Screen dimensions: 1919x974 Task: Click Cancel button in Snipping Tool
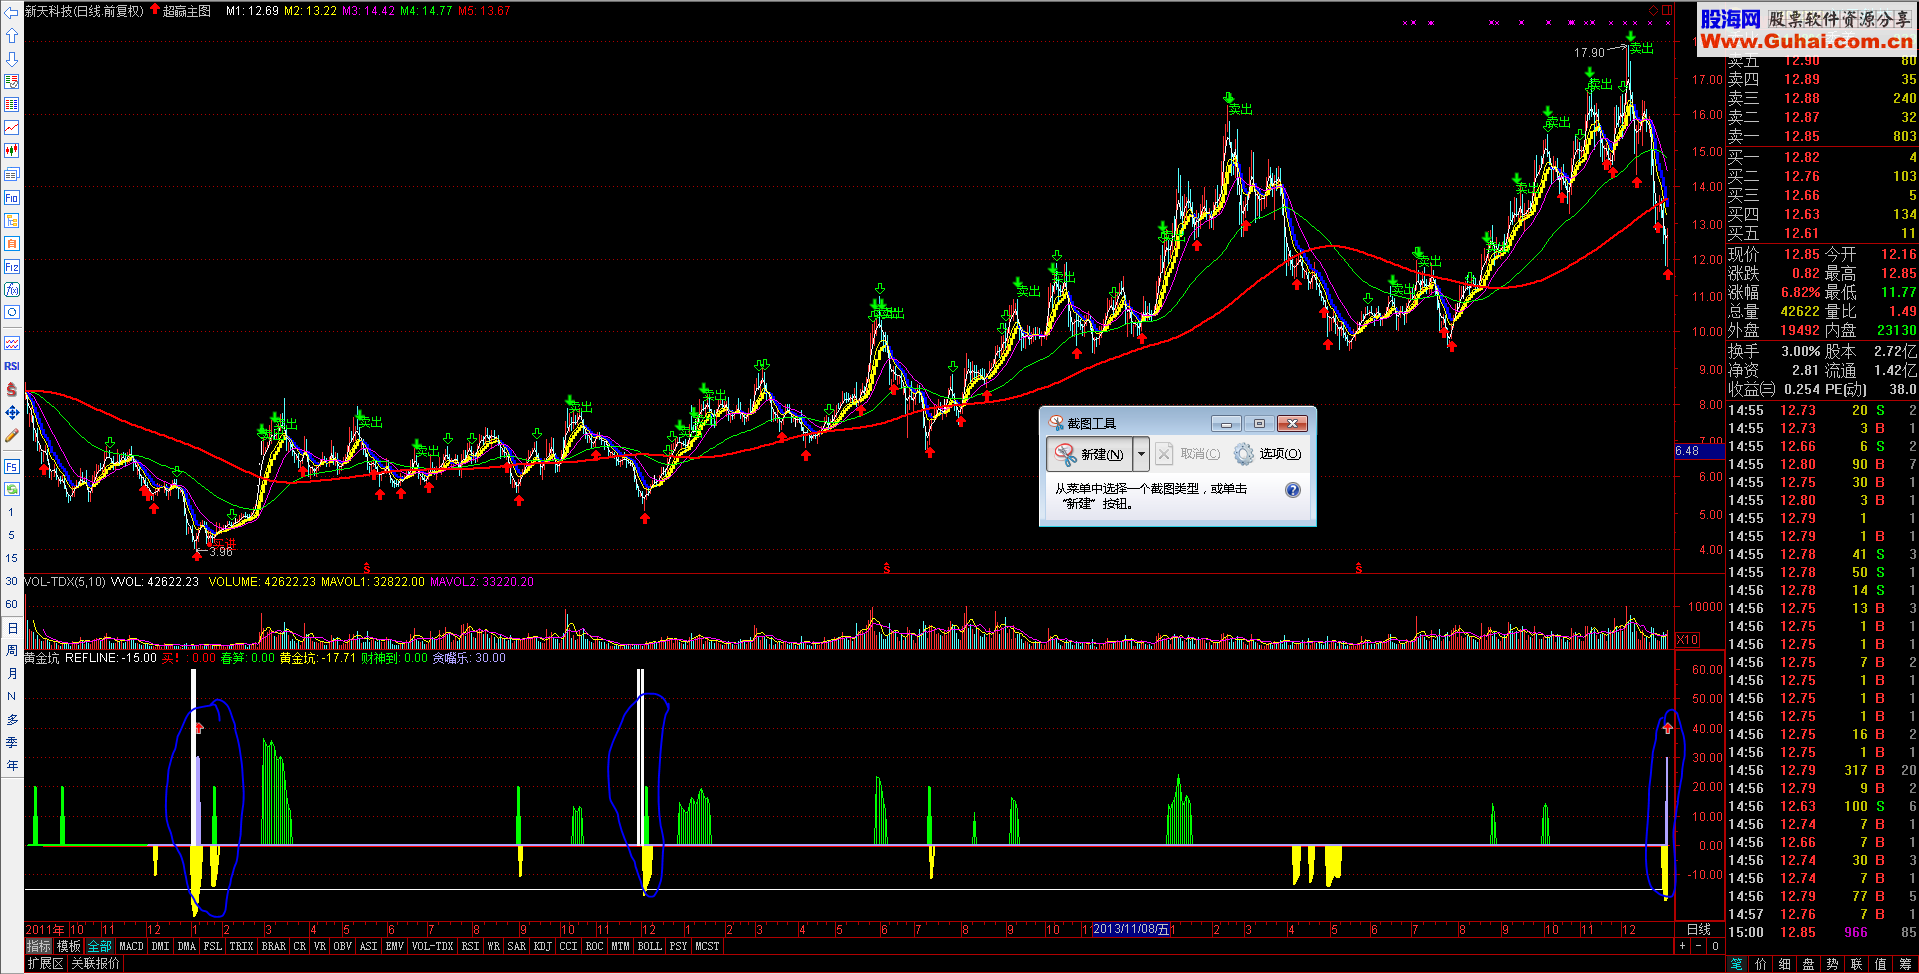click(x=1189, y=454)
